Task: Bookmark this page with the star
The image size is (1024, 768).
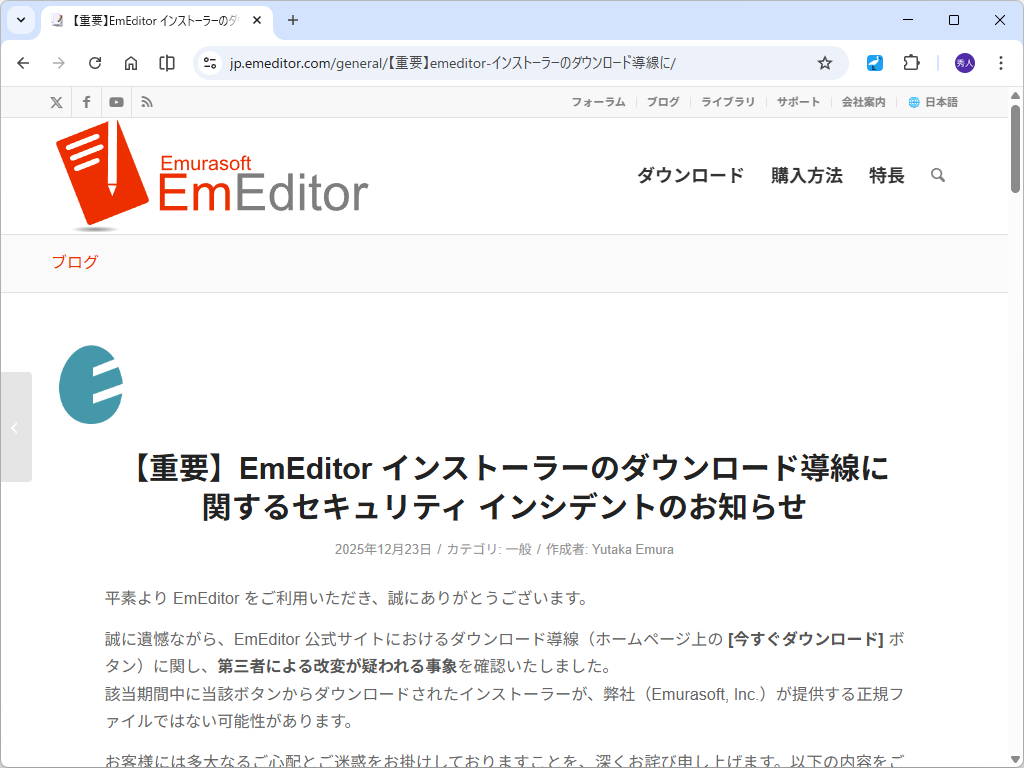Action: pos(825,63)
